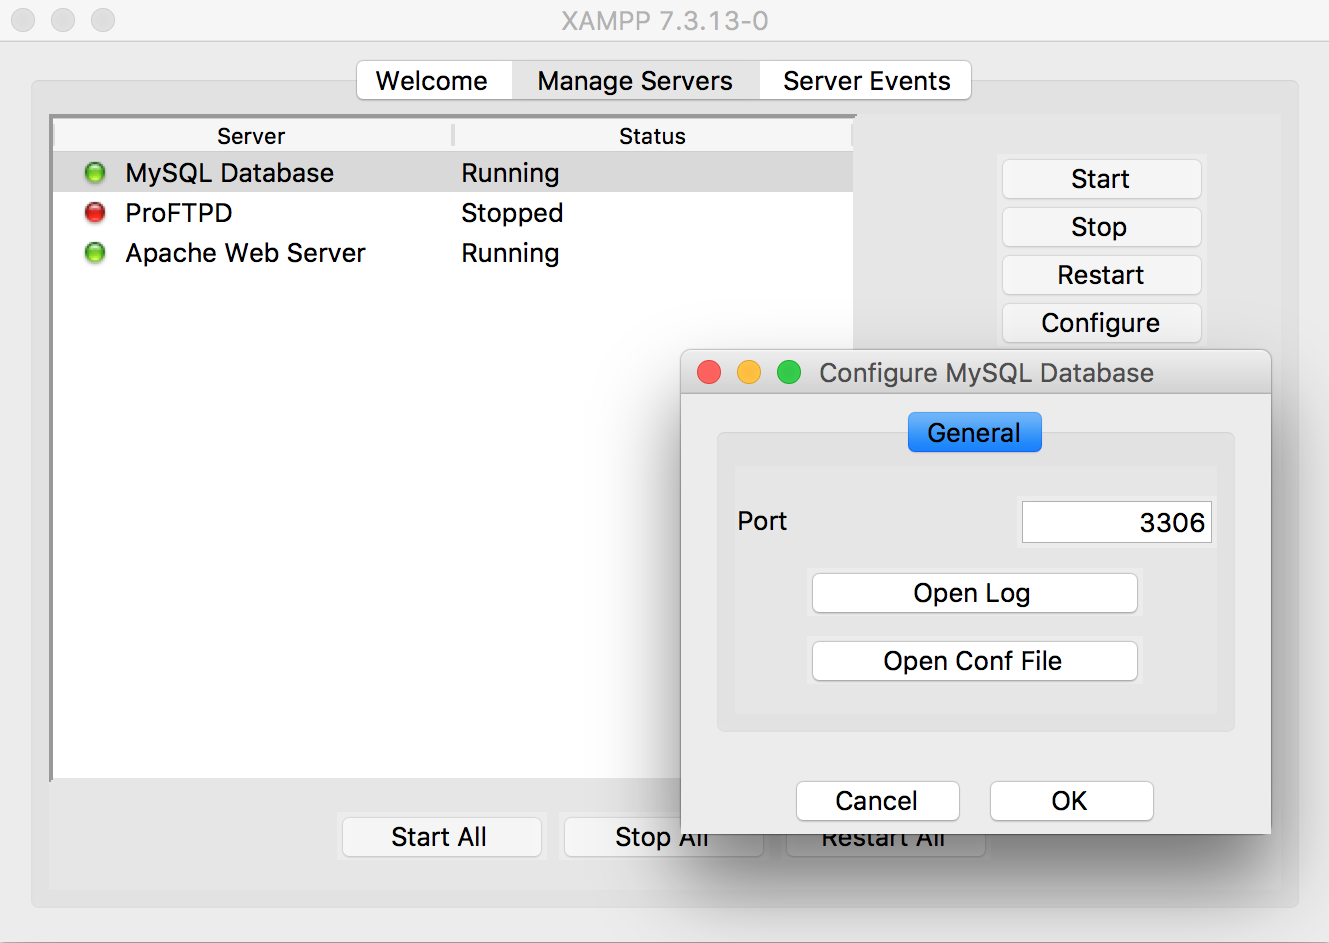Screen dimensions: 1329x943
Task: Focus the Port input field
Action: (x=1116, y=522)
